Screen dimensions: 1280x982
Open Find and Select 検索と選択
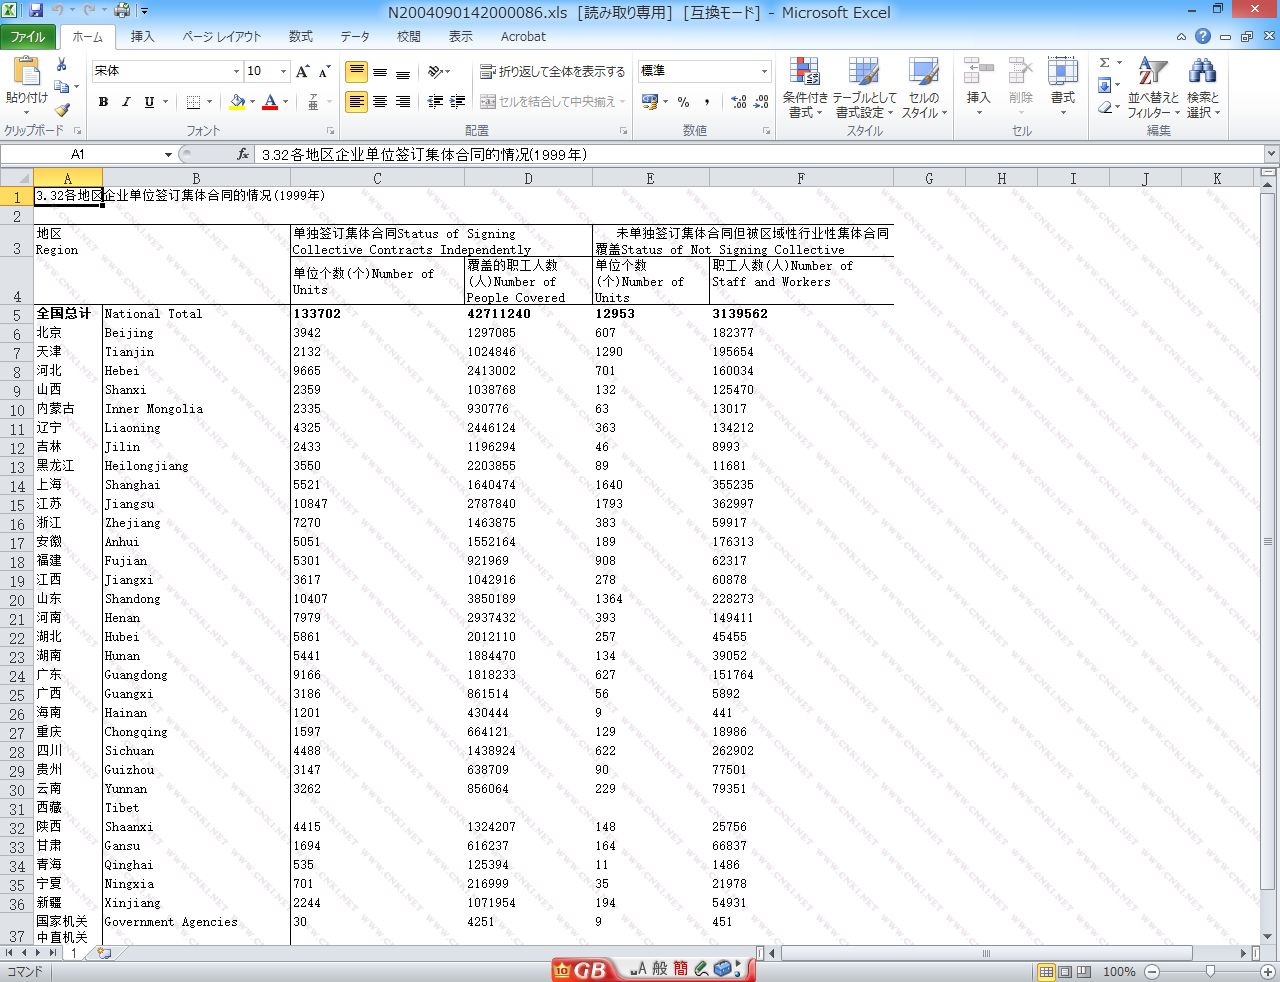point(1203,88)
